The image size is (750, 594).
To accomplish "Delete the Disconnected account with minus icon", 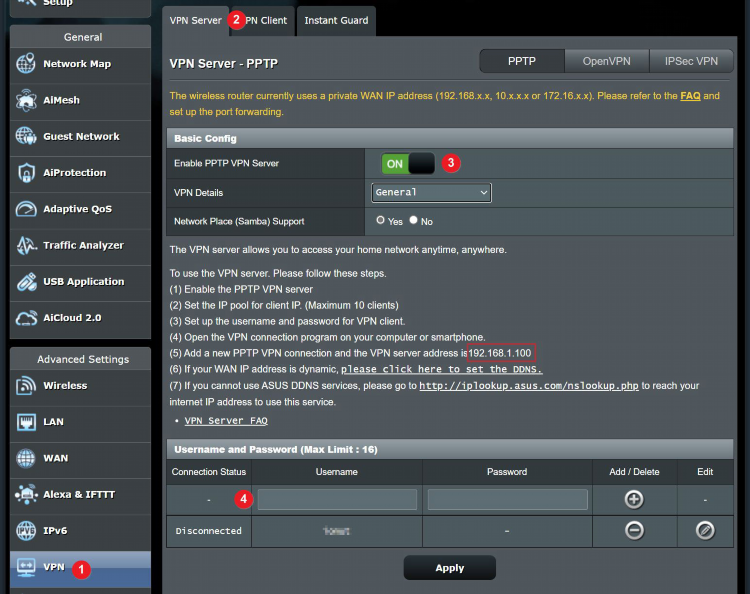I will [634, 530].
